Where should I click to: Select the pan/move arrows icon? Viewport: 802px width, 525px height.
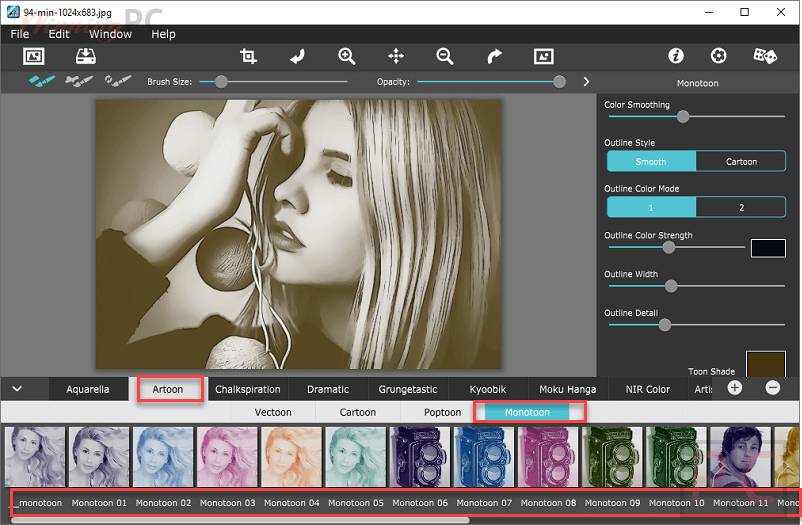pos(396,56)
